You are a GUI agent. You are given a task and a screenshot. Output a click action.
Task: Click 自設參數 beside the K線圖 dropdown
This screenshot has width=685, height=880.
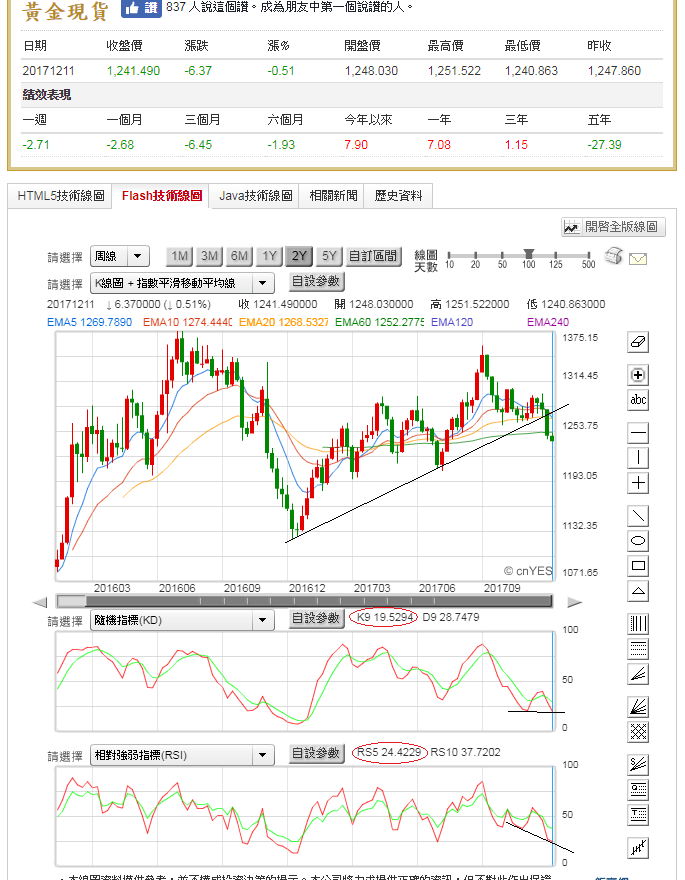[x=317, y=282]
